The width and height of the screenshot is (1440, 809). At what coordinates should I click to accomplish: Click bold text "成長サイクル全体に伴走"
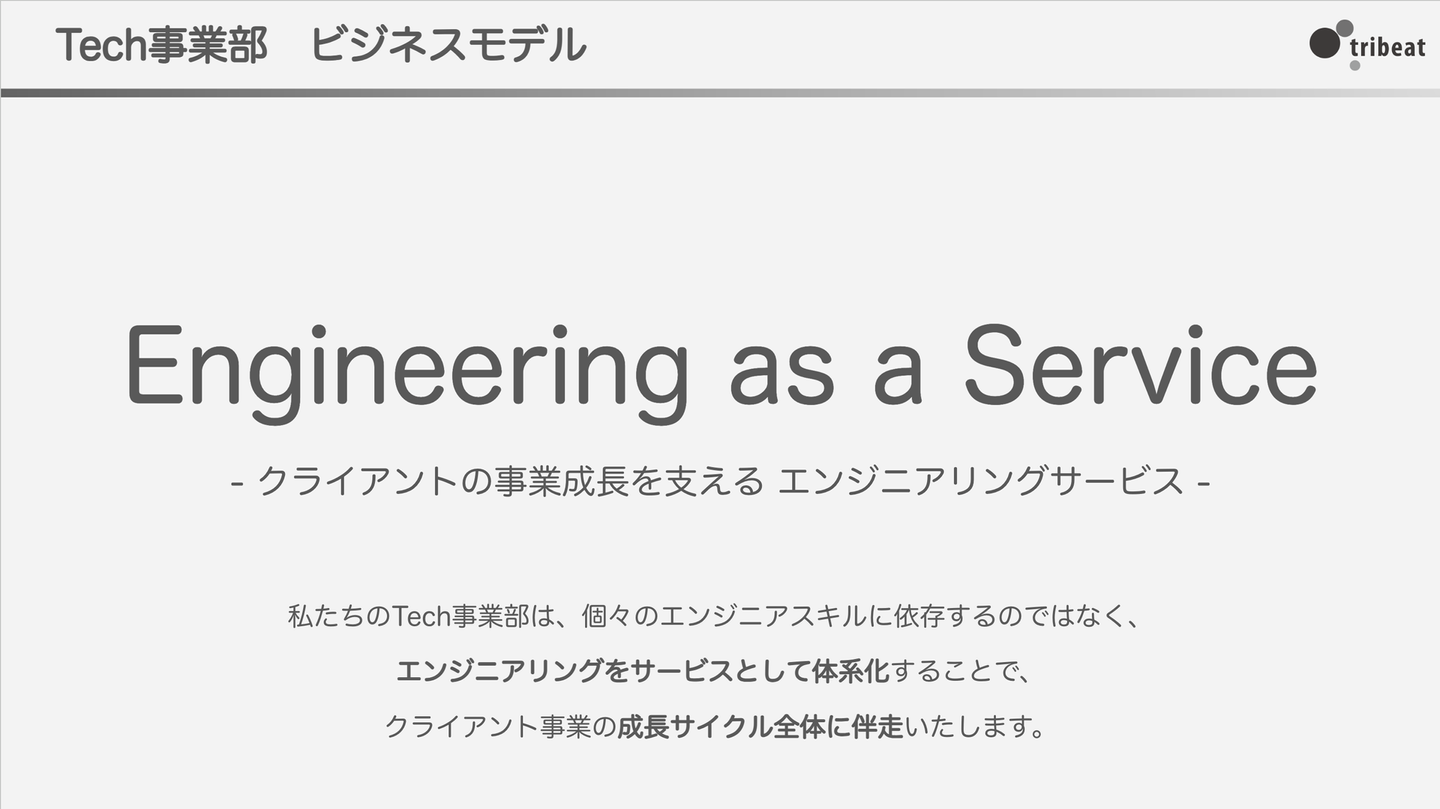(760, 727)
